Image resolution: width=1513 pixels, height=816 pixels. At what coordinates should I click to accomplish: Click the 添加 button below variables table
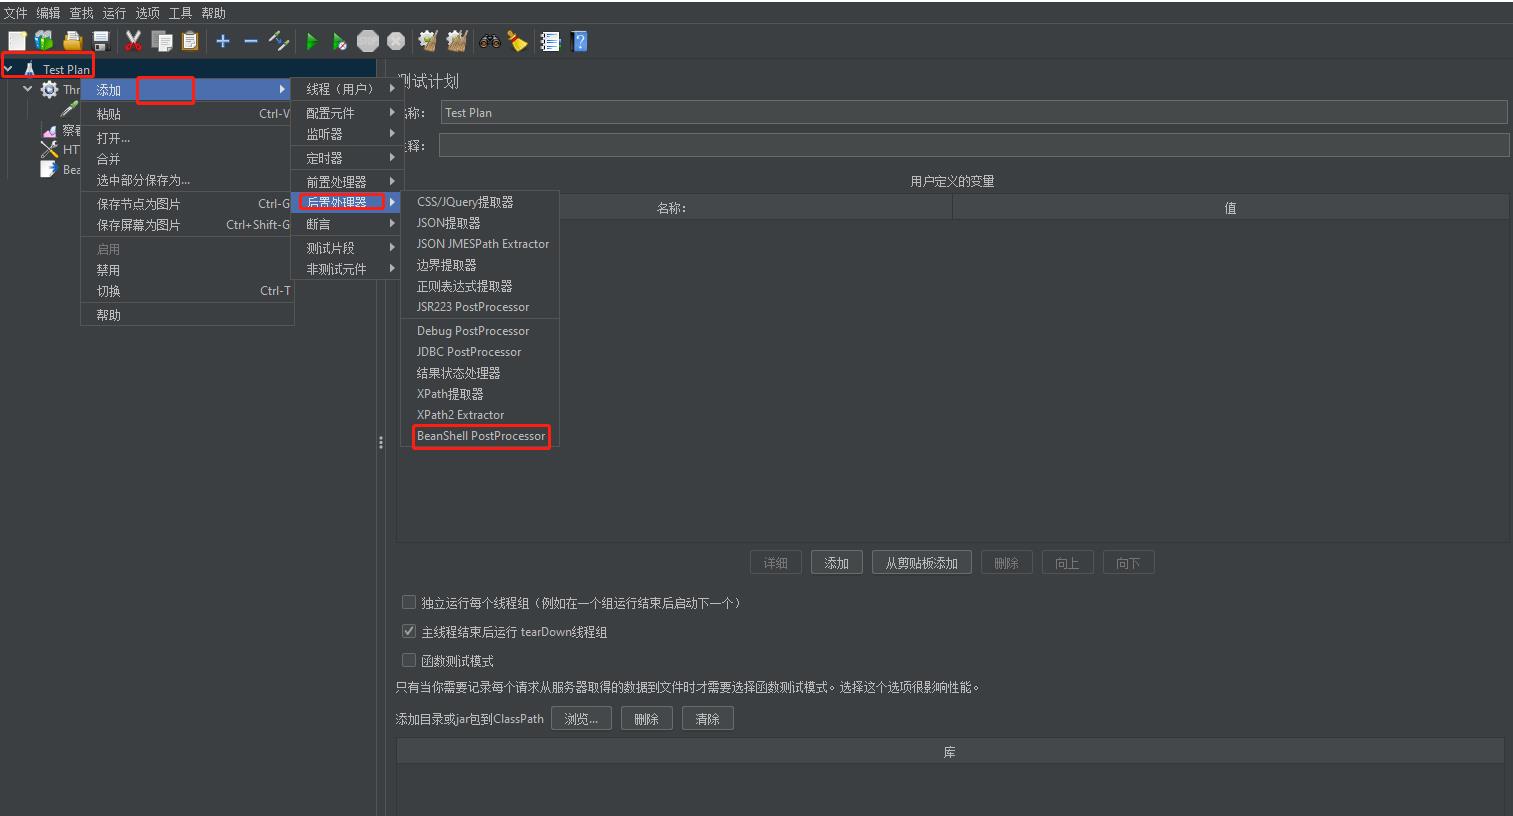[x=837, y=563]
